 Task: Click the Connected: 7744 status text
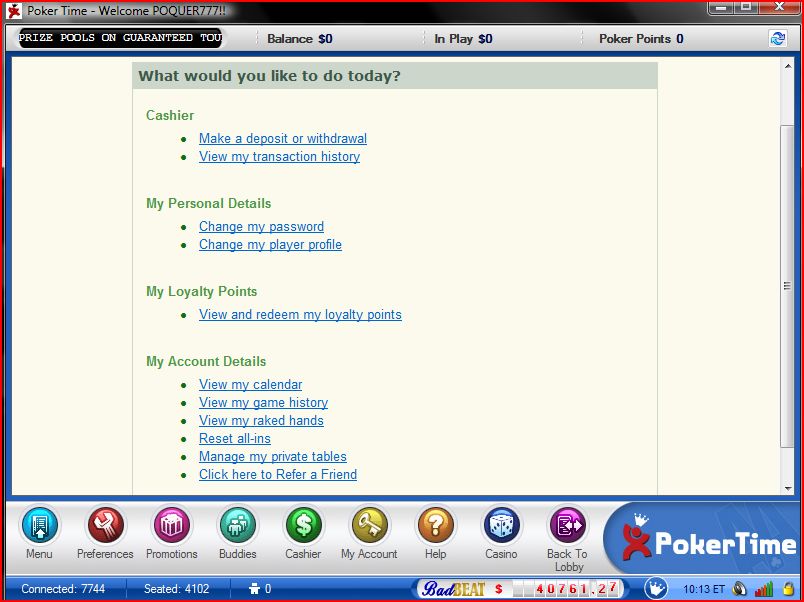click(x=63, y=589)
